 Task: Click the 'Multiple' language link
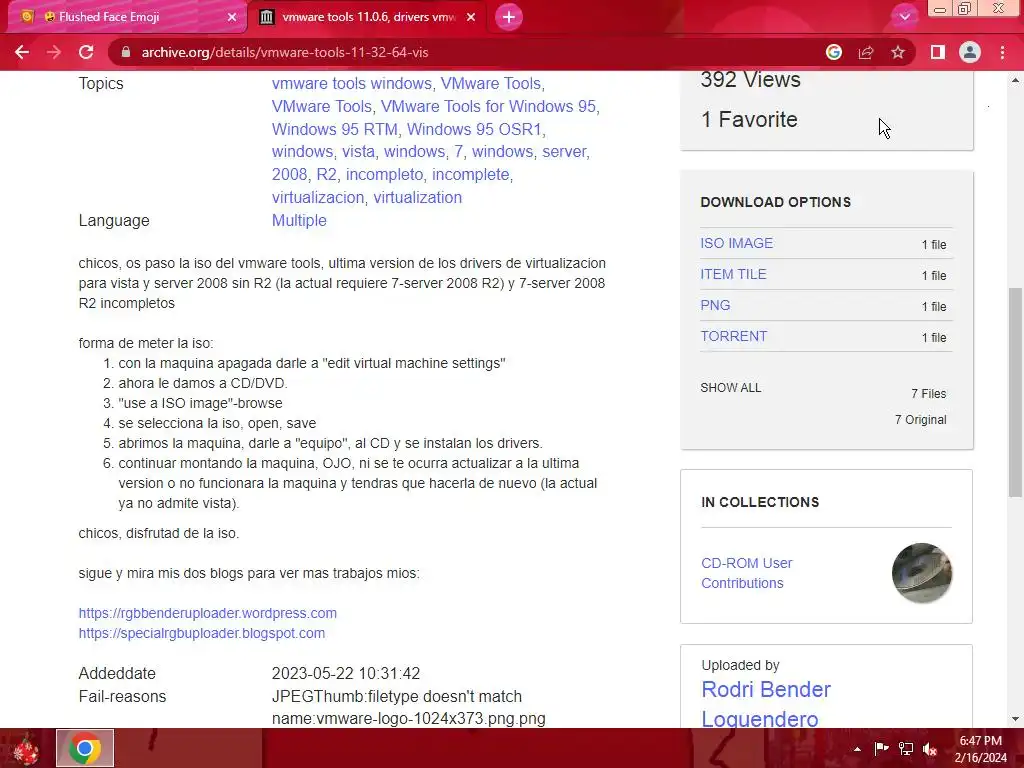point(299,220)
